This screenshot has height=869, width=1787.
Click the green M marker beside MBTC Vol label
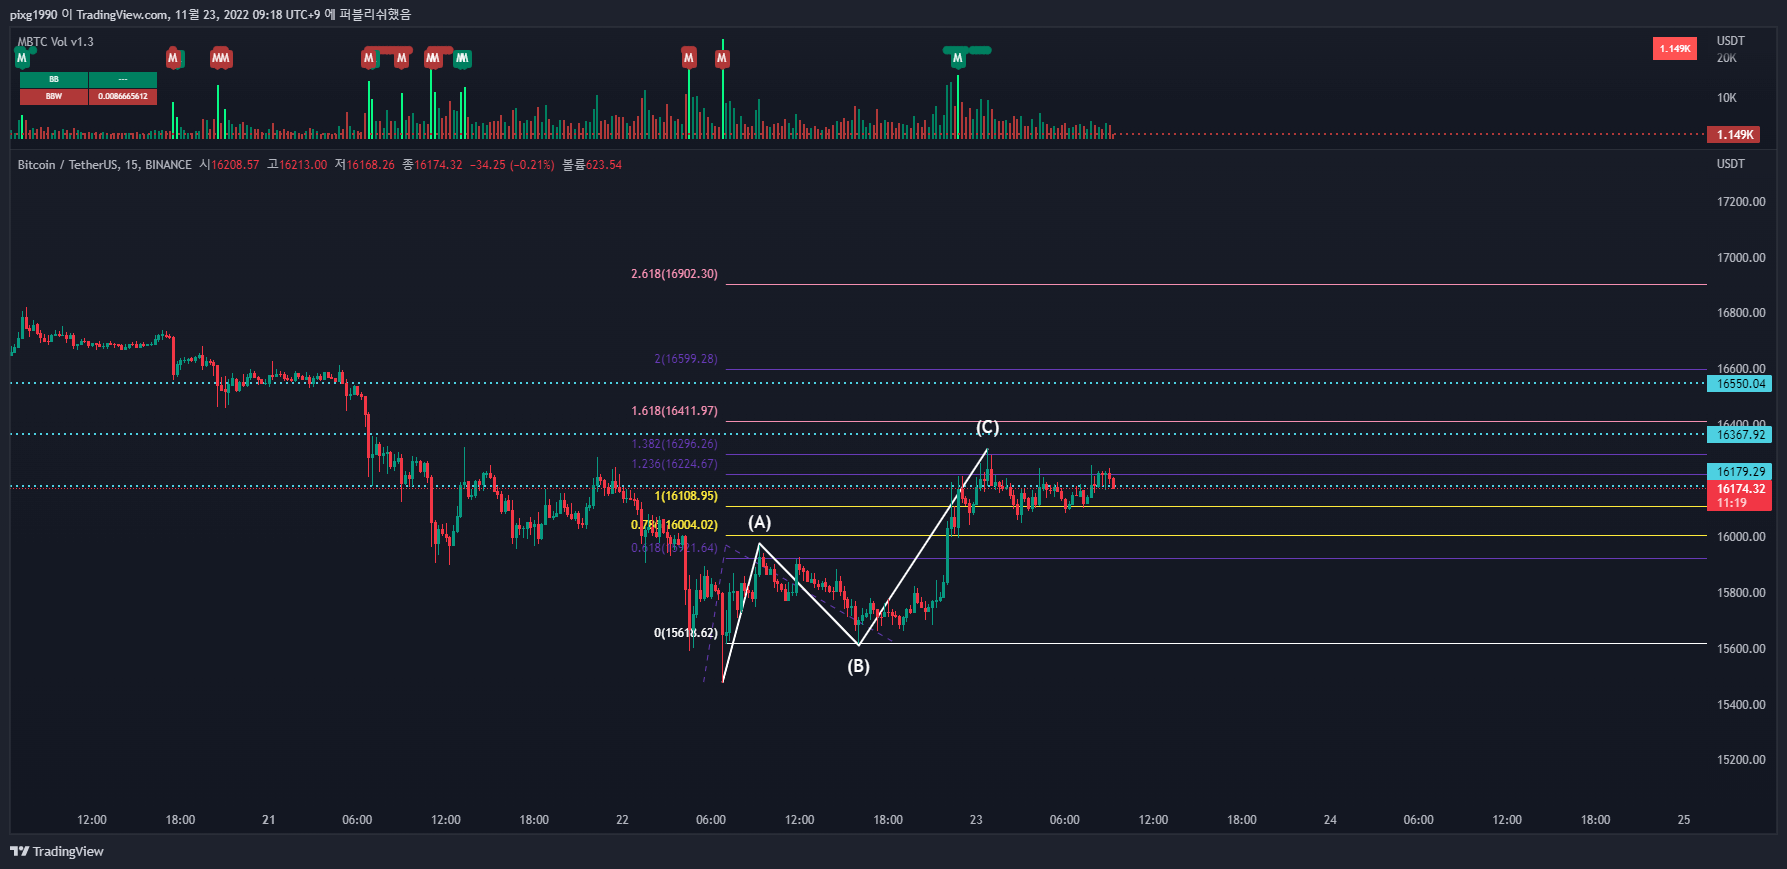(x=22, y=58)
